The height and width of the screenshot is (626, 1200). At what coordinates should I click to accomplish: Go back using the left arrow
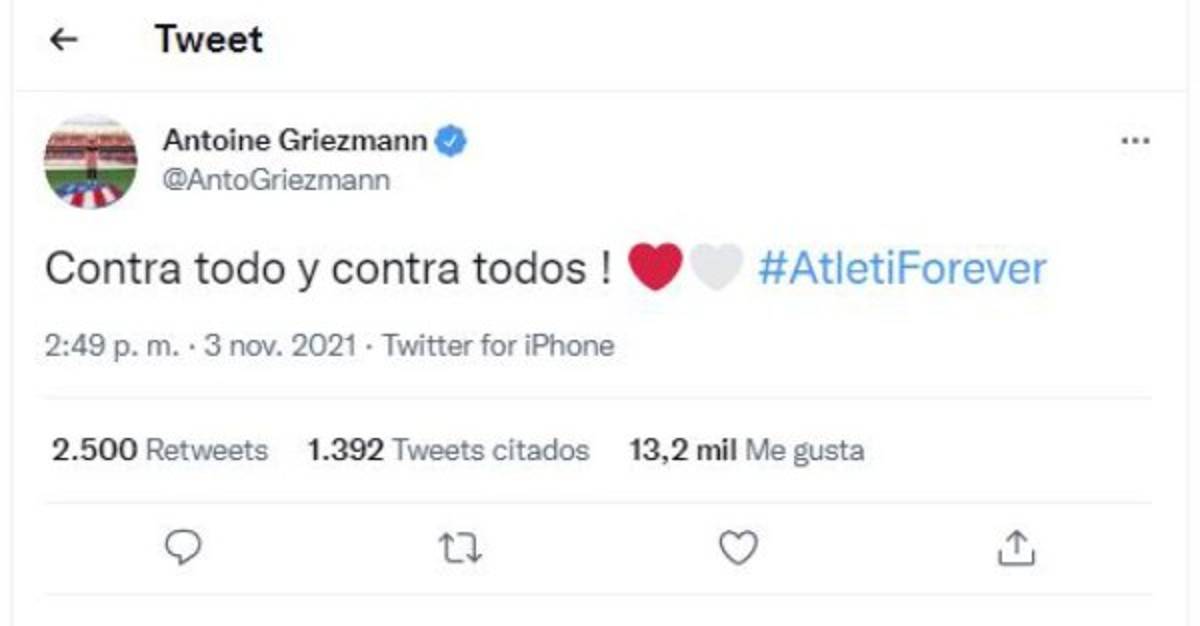(x=64, y=40)
